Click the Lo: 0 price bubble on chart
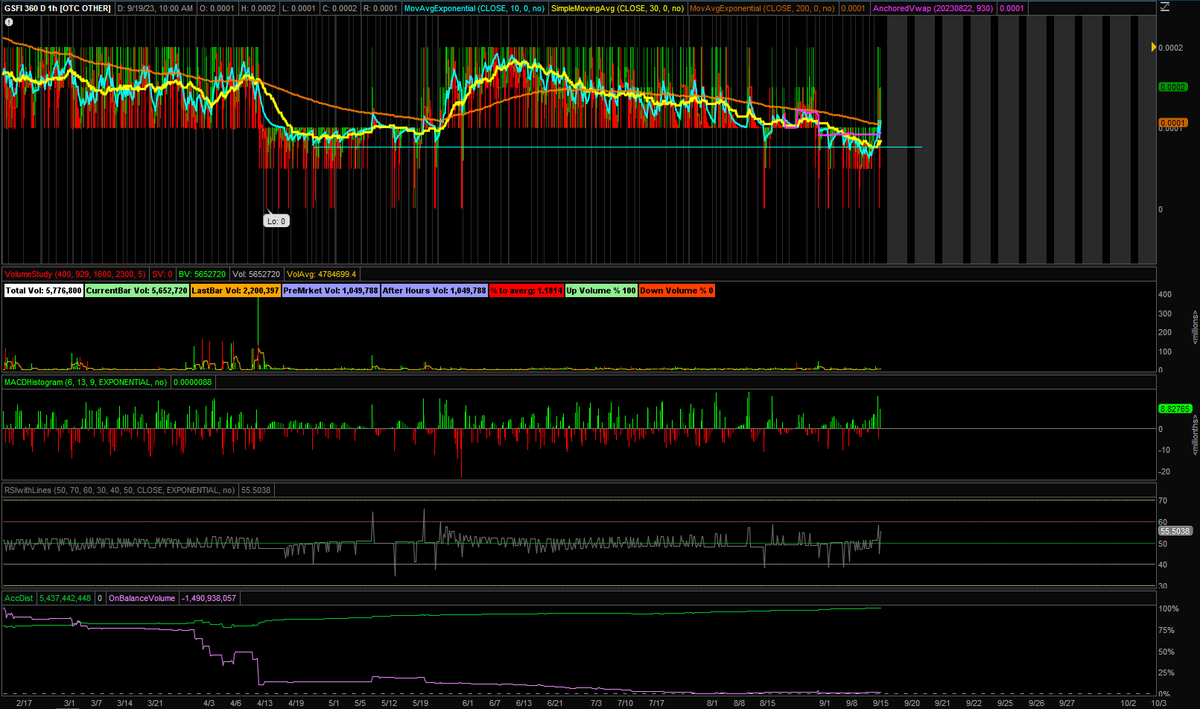1200x709 pixels. click(276, 220)
